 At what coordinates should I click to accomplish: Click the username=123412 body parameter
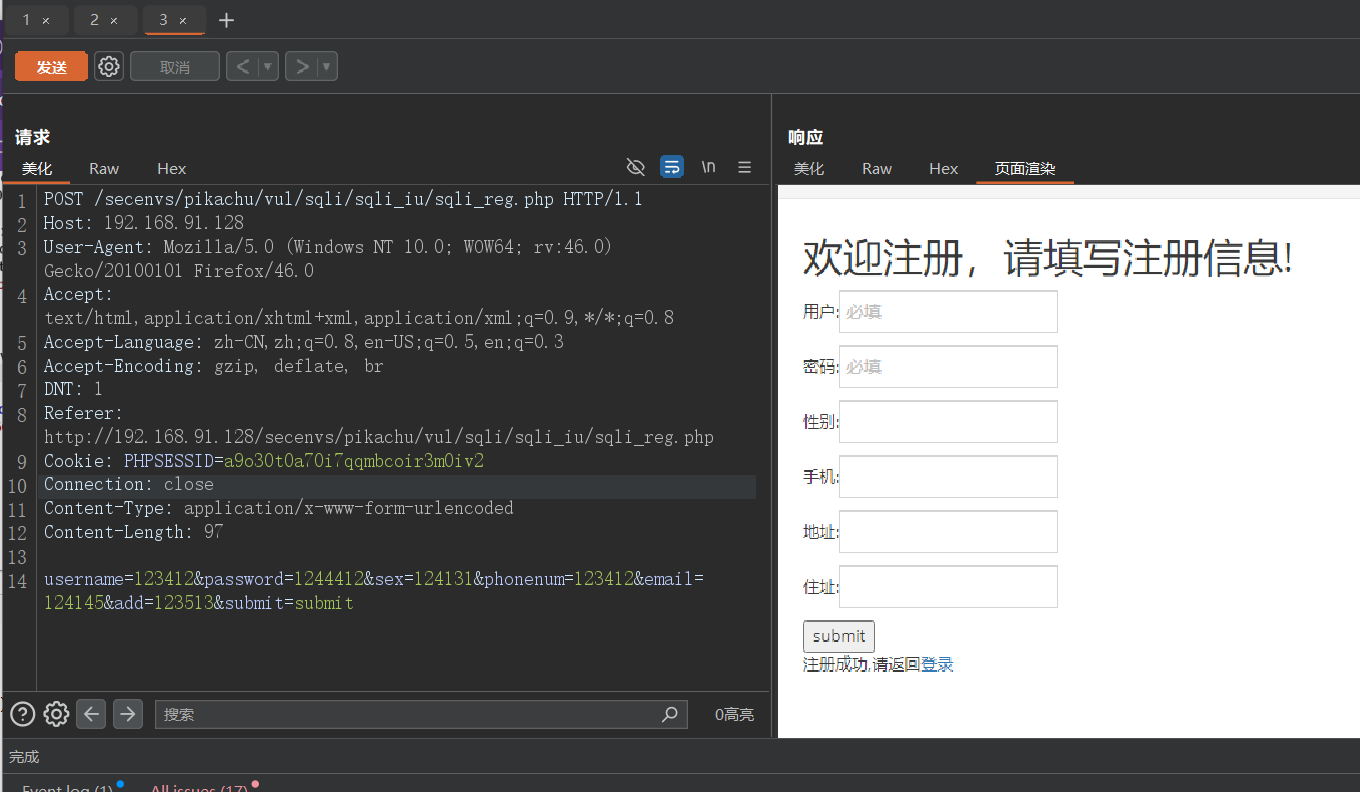tap(119, 579)
